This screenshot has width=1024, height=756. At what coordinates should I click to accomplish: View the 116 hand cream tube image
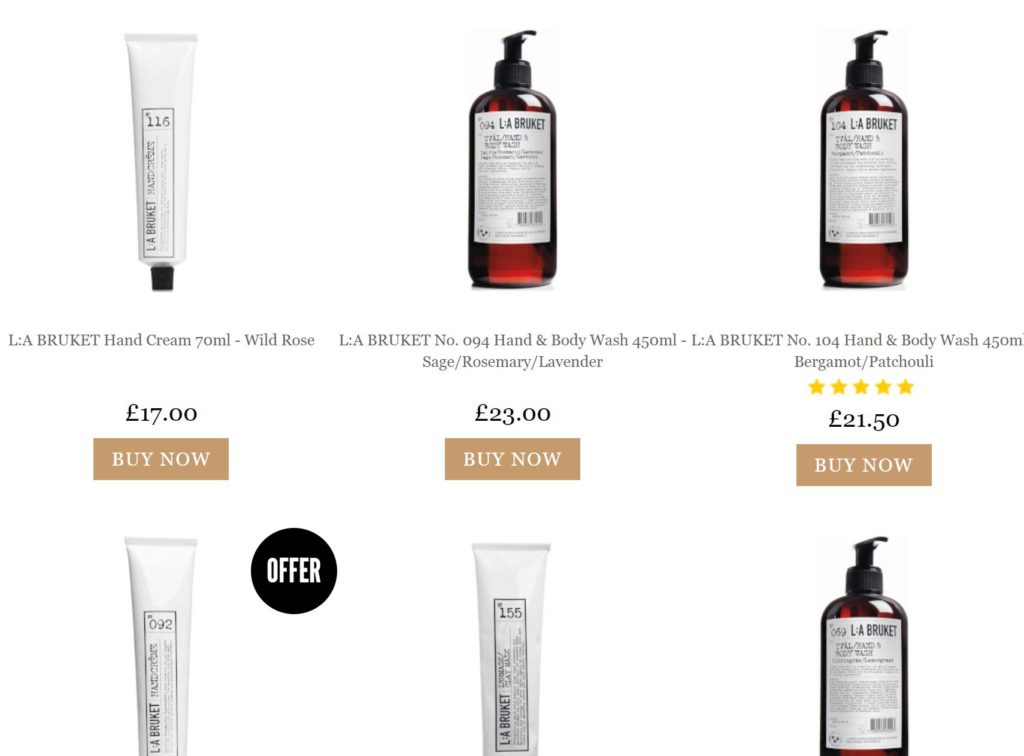tap(161, 161)
